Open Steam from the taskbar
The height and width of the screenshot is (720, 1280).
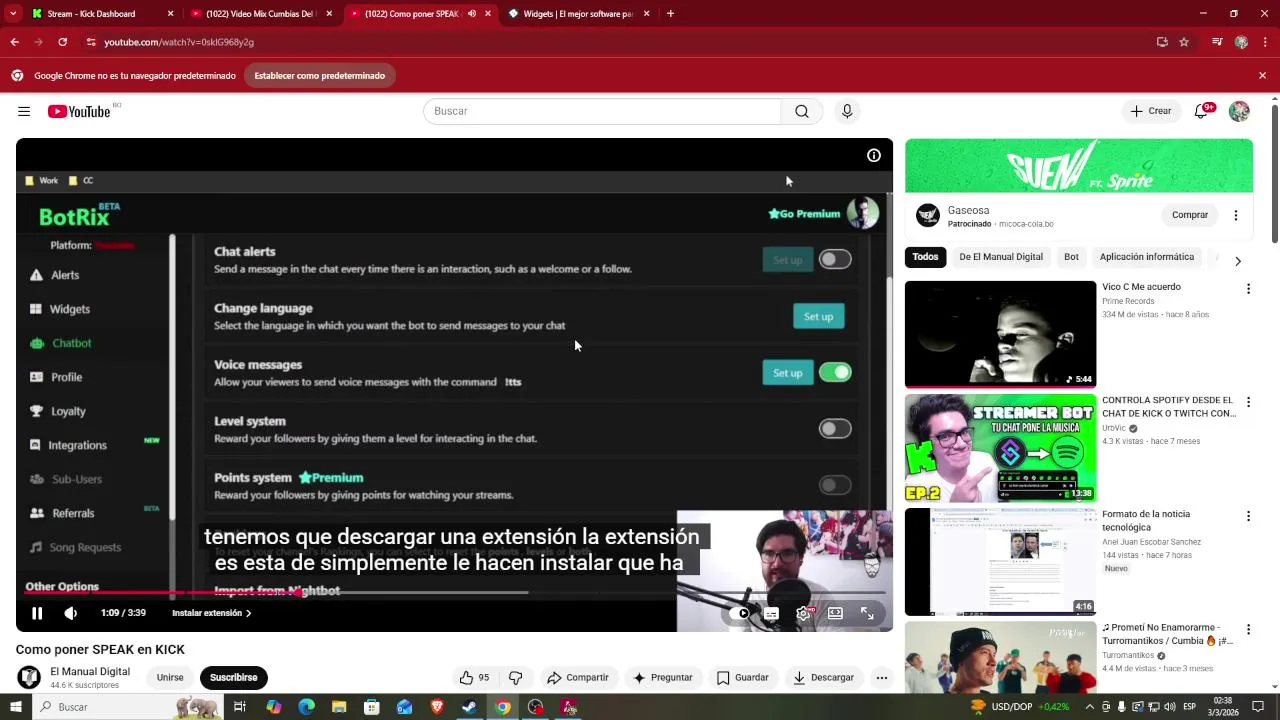click(x=469, y=707)
